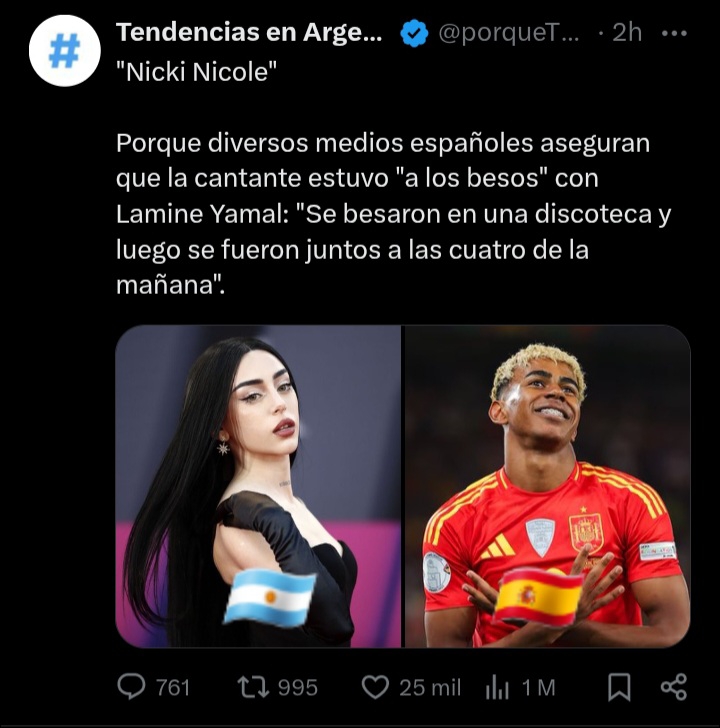720x728 pixels.
Task: Click the 25 mil likes count
Action: pyautogui.click(x=430, y=688)
